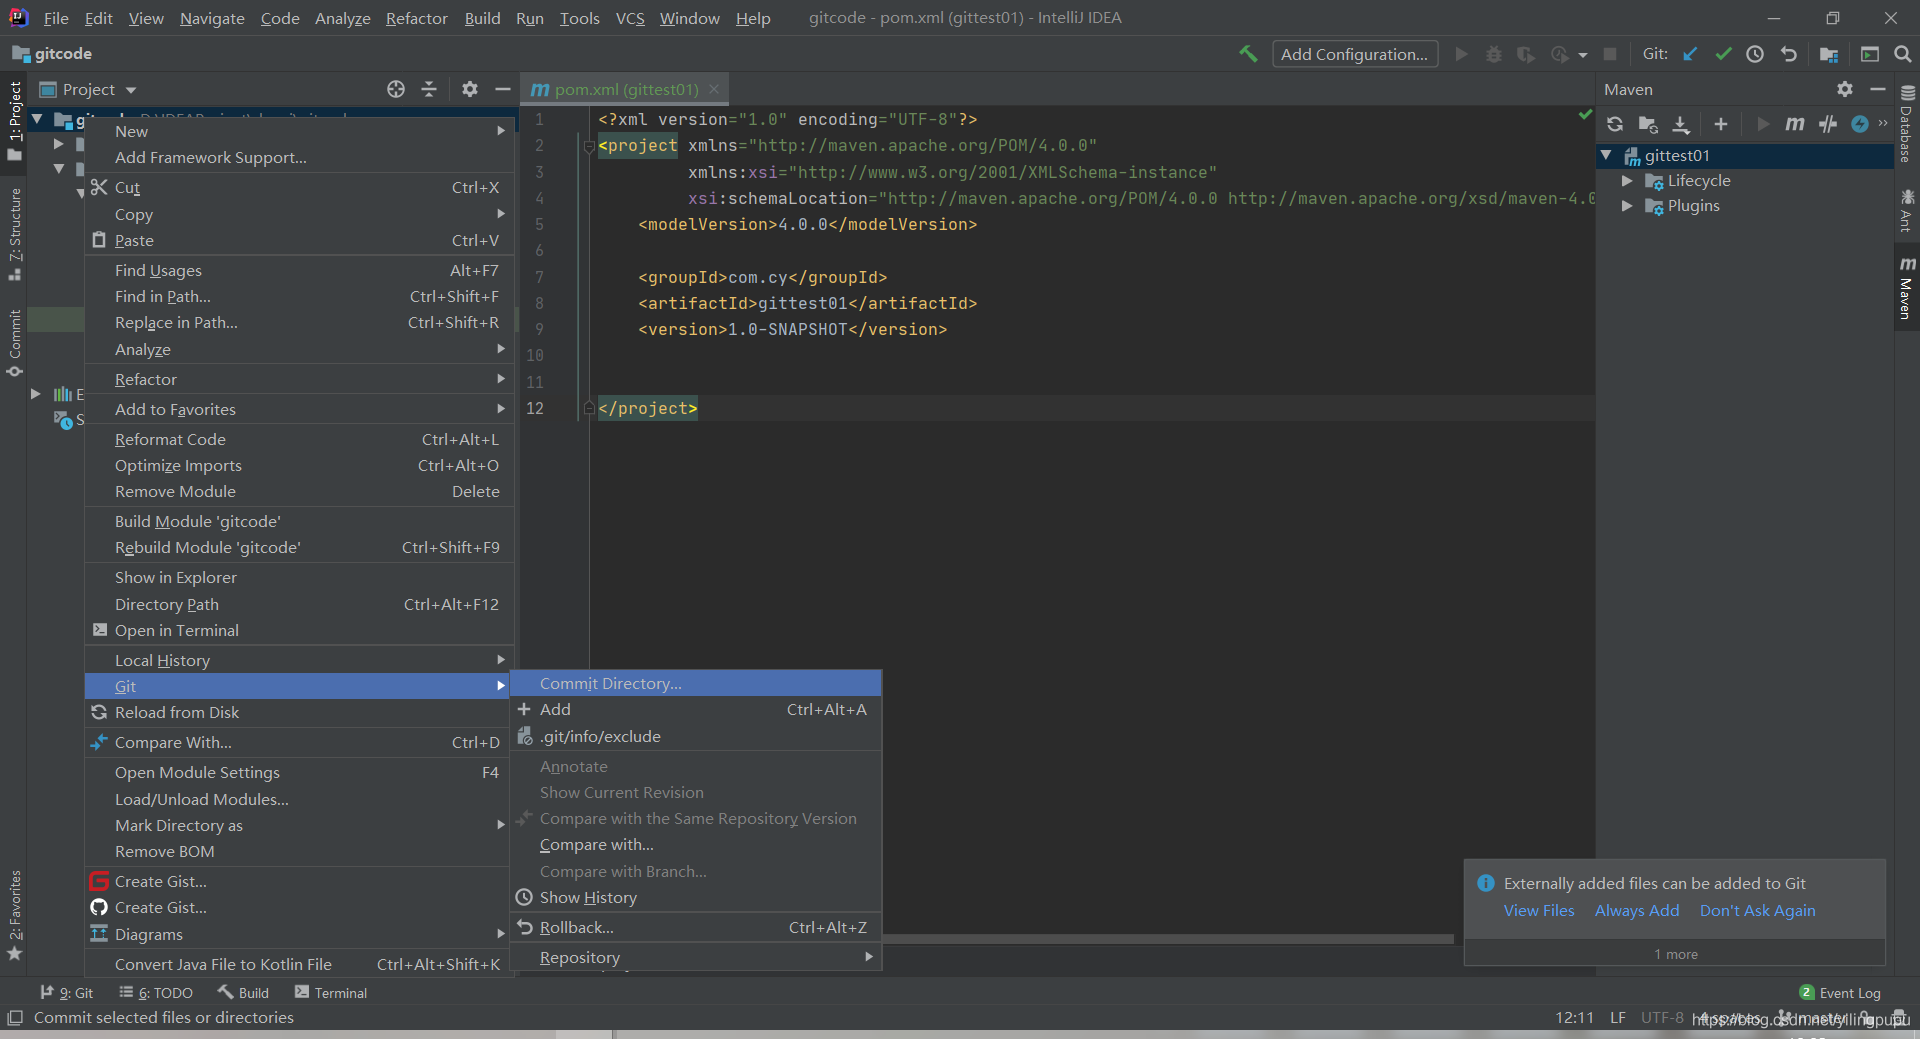Open Structure tool window tab
Viewport: 1920px width, 1039px height.
14,234
